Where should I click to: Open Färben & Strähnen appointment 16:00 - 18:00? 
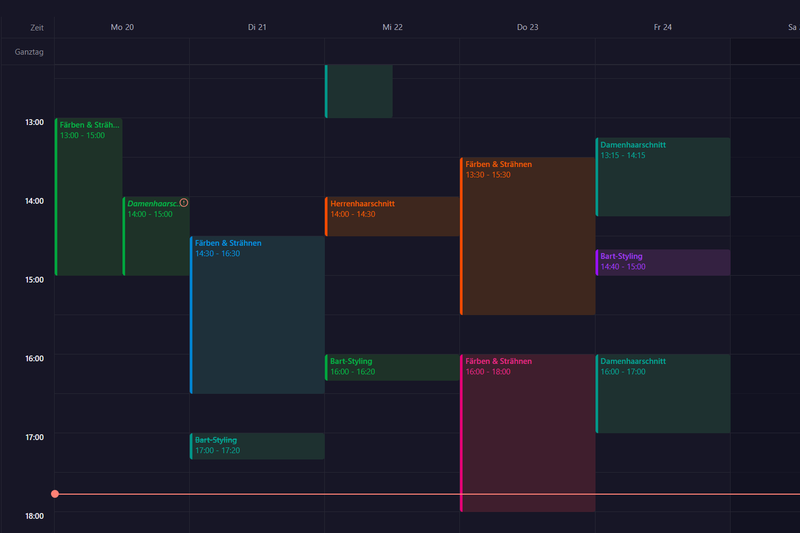(528, 433)
